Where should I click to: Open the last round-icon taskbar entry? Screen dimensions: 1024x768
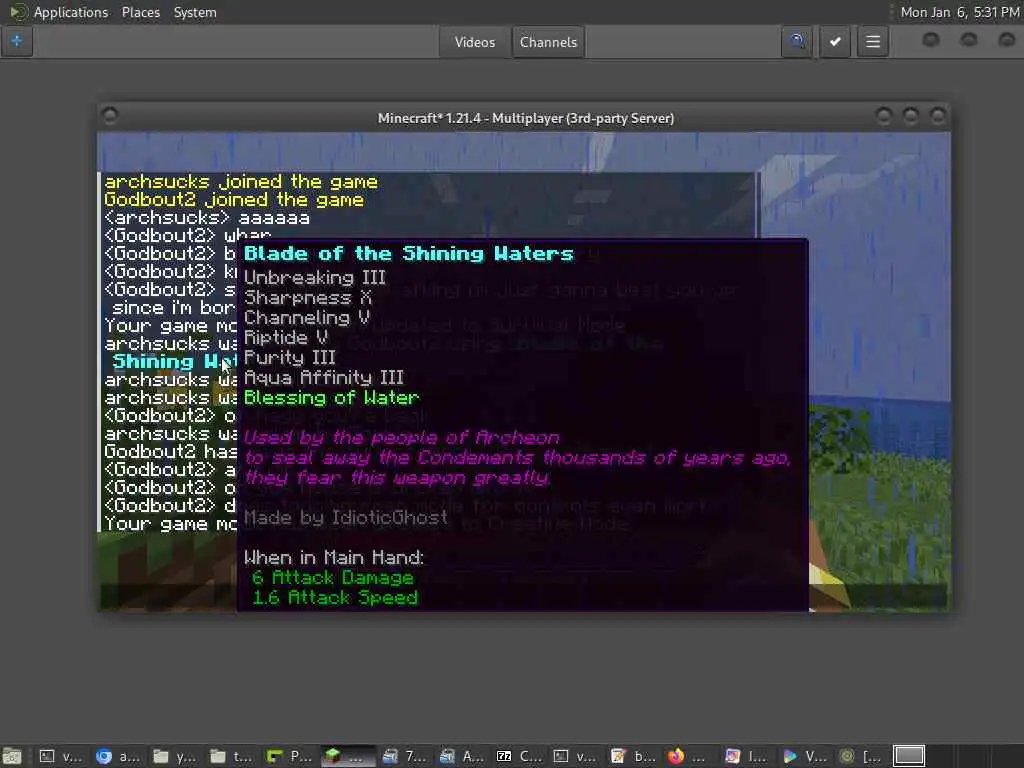[x=860, y=756]
